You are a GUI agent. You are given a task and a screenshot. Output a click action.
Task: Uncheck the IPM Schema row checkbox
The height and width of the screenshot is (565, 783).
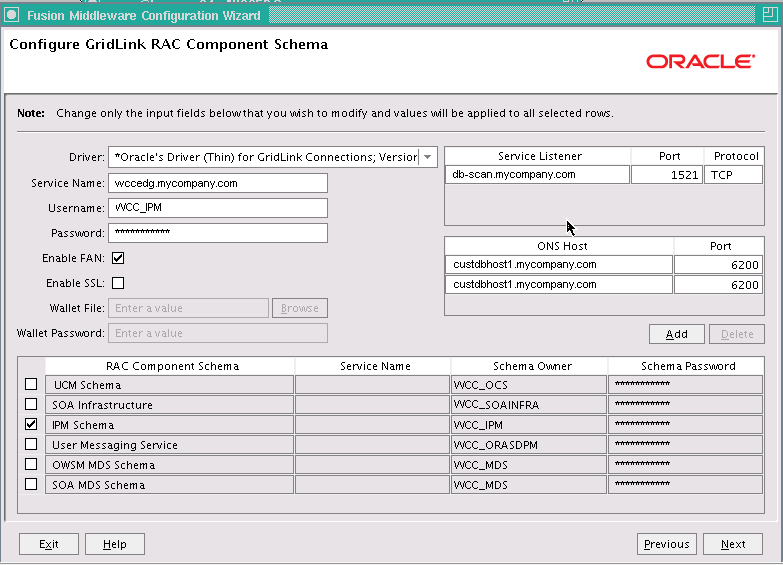click(31, 424)
